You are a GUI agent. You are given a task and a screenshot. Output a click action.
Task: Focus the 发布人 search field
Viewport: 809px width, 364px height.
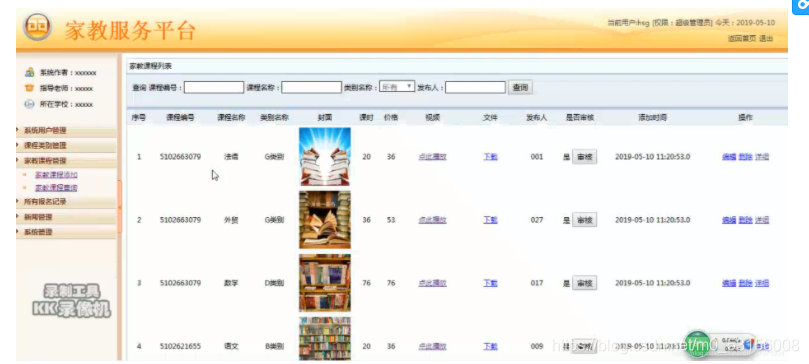(x=475, y=87)
